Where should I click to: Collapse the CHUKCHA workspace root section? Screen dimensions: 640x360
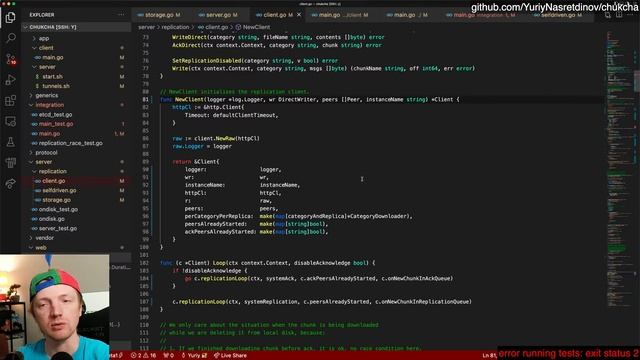pos(76,27)
